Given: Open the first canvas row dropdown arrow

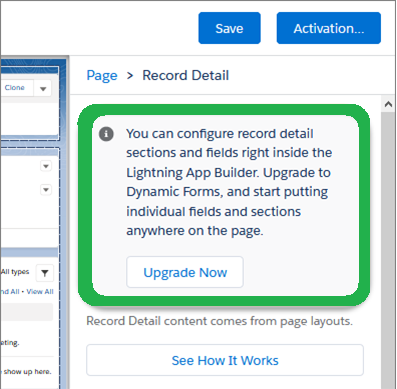Looking at the screenshot, I should click(46, 166).
